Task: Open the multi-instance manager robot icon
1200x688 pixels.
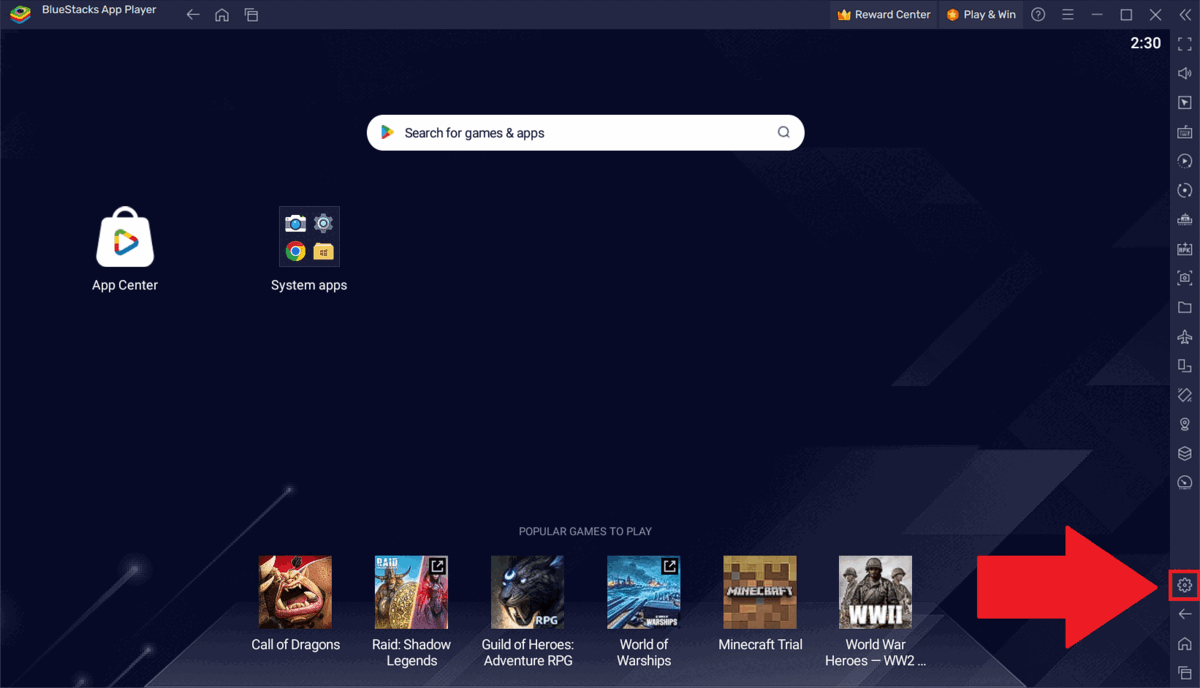Action: (x=1185, y=219)
